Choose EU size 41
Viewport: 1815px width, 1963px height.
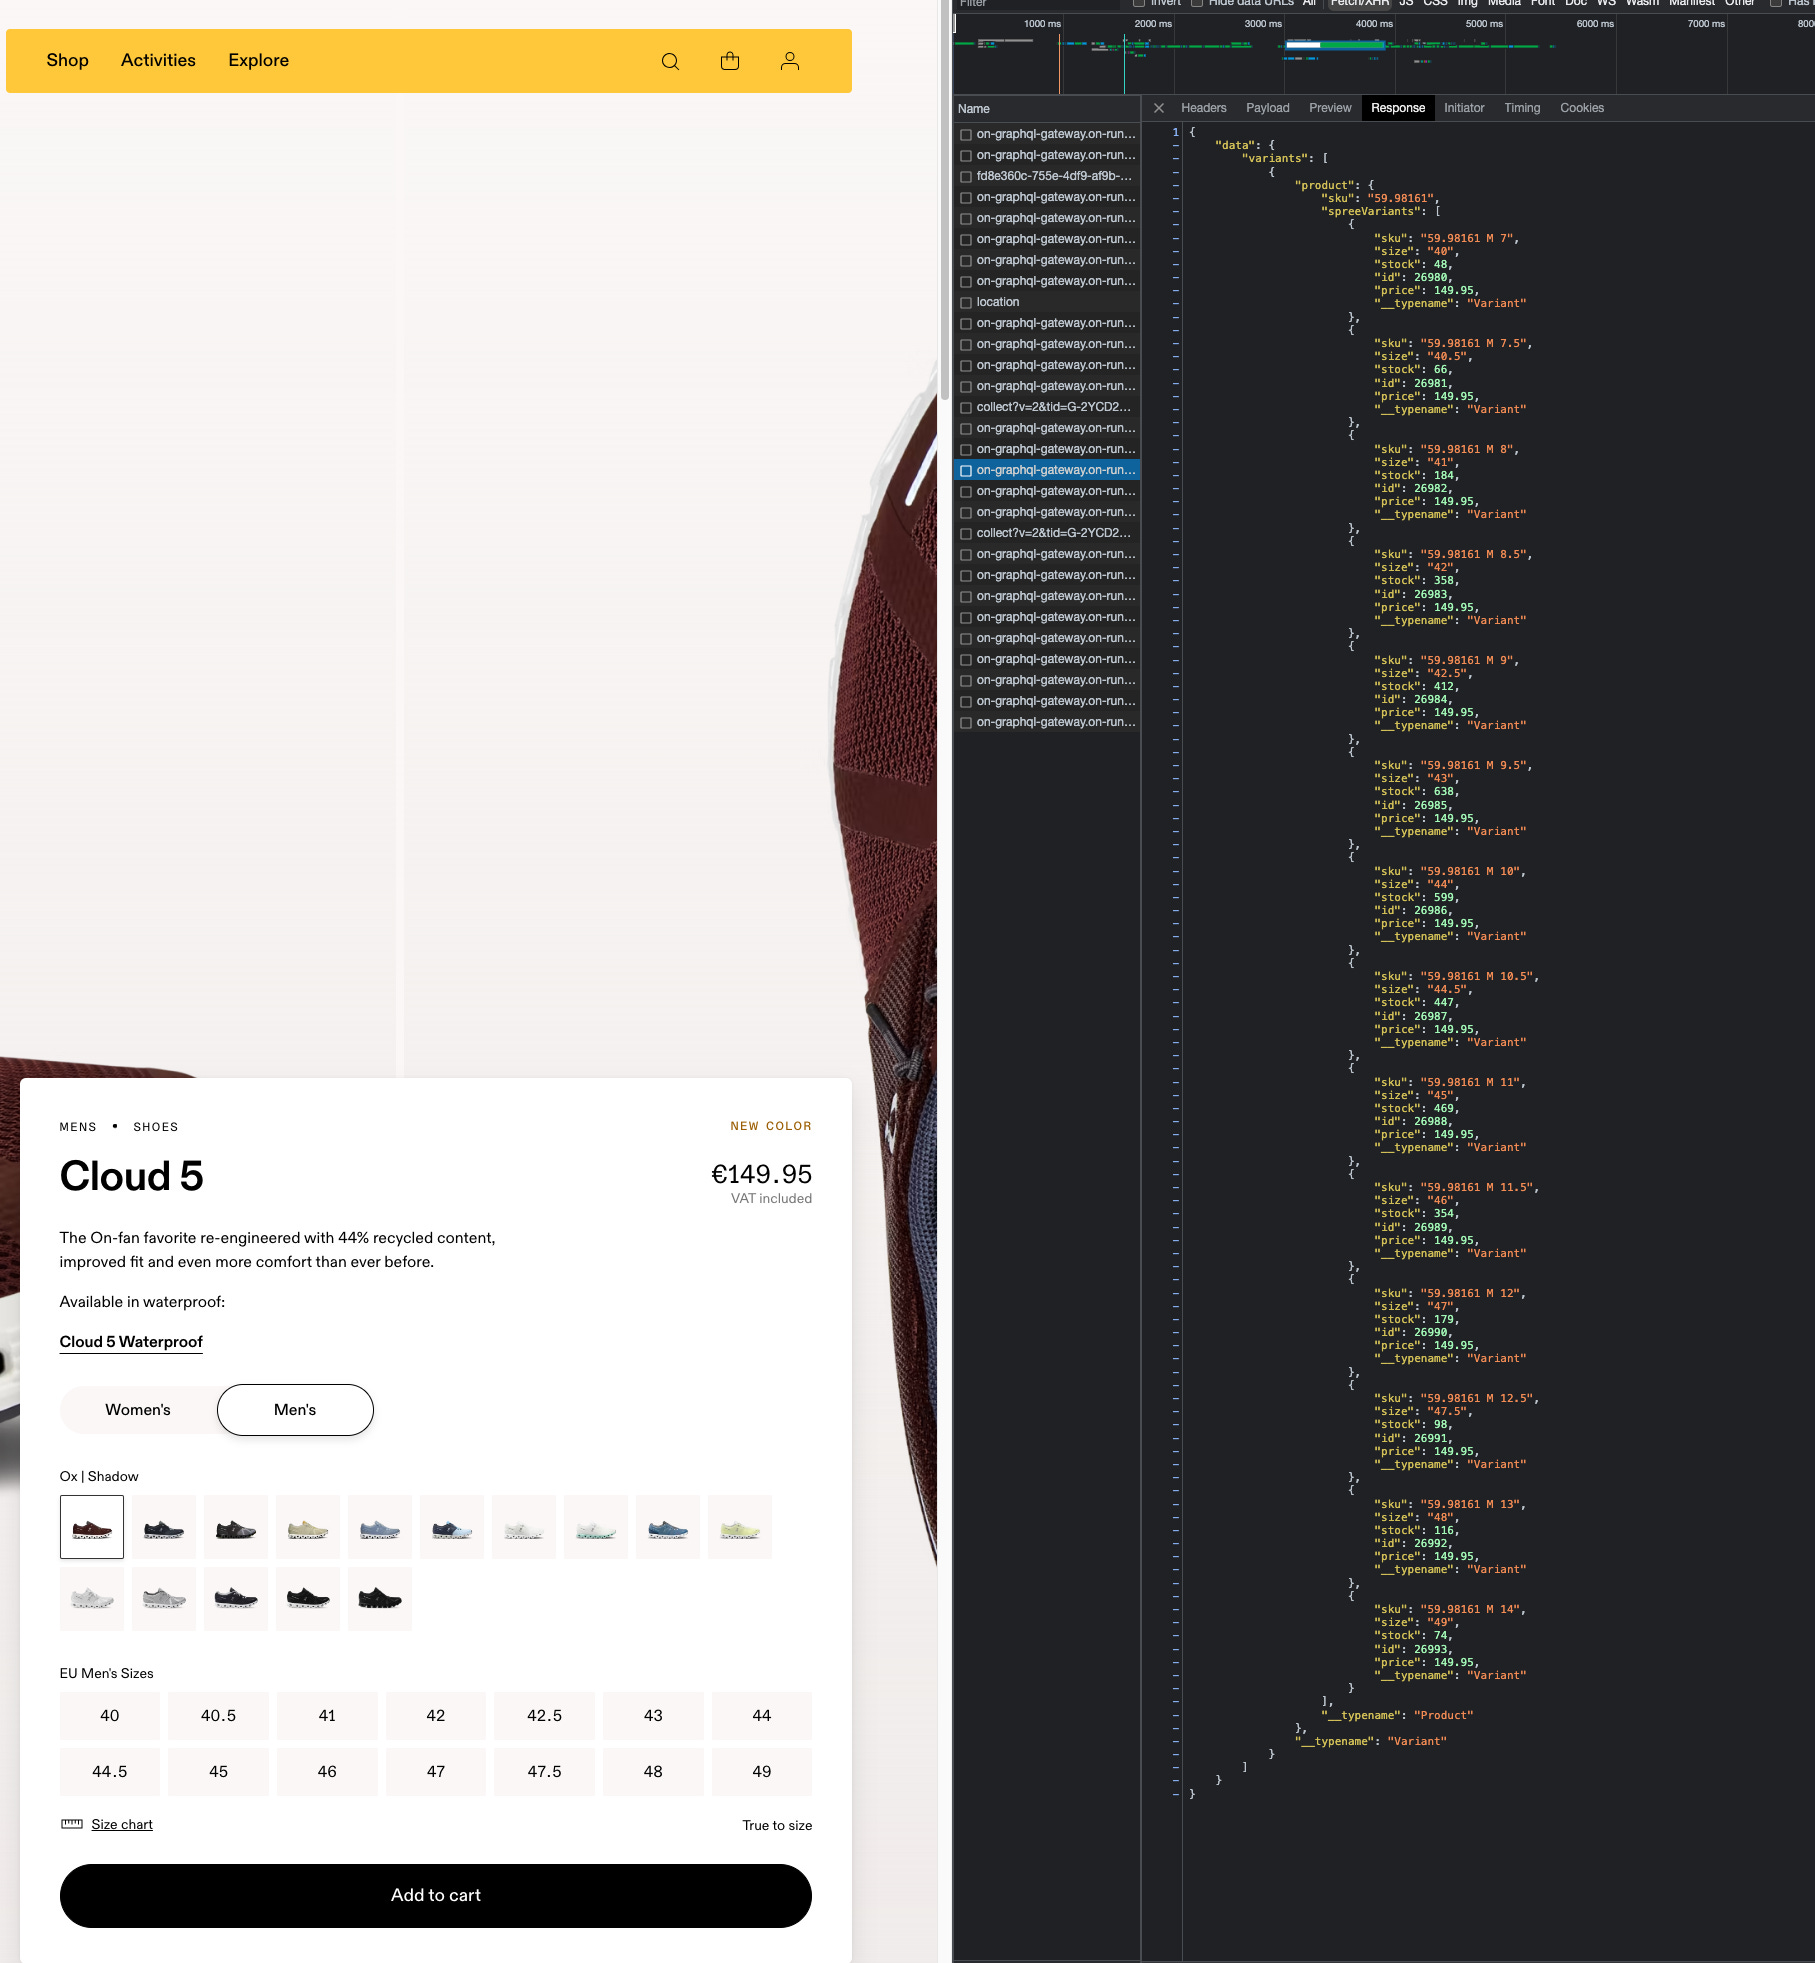click(x=327, y=1715)
